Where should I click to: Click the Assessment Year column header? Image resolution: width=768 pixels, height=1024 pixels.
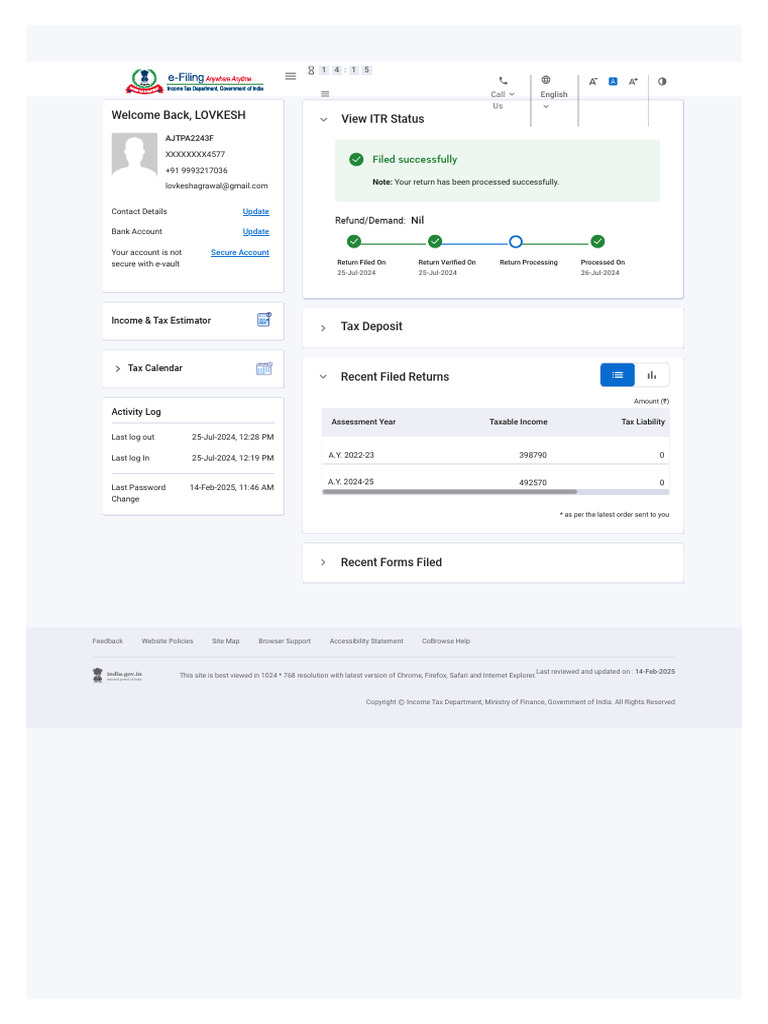364,422
